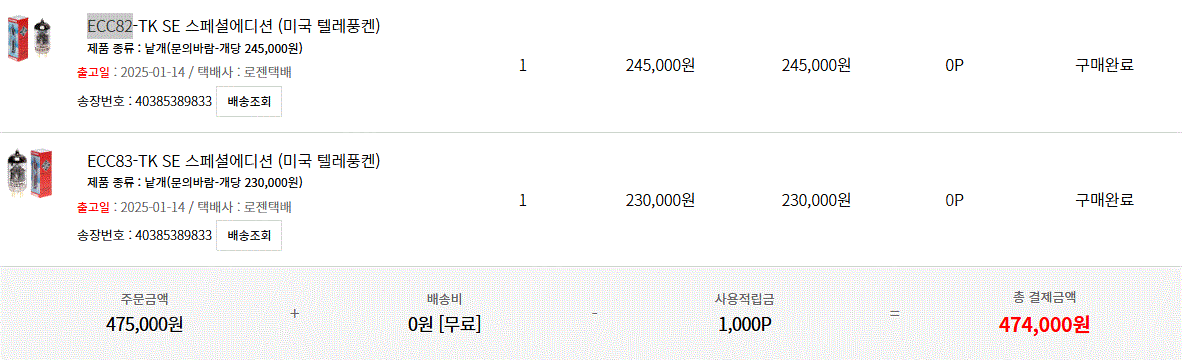Click 구매완료 status in the ECC83 row
Image resolution: width=1182 pixels, height=360 pixels.
(x=1104, y=200)
